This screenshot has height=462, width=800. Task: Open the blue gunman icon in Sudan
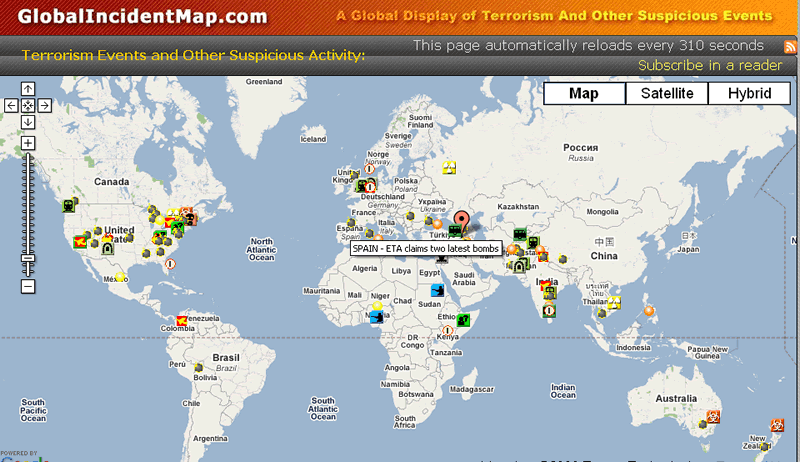tap(437, 291)
